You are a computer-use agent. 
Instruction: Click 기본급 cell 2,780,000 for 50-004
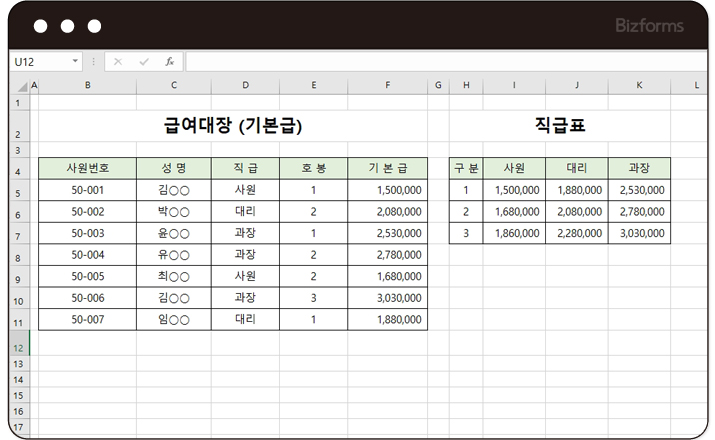[388, 254]
